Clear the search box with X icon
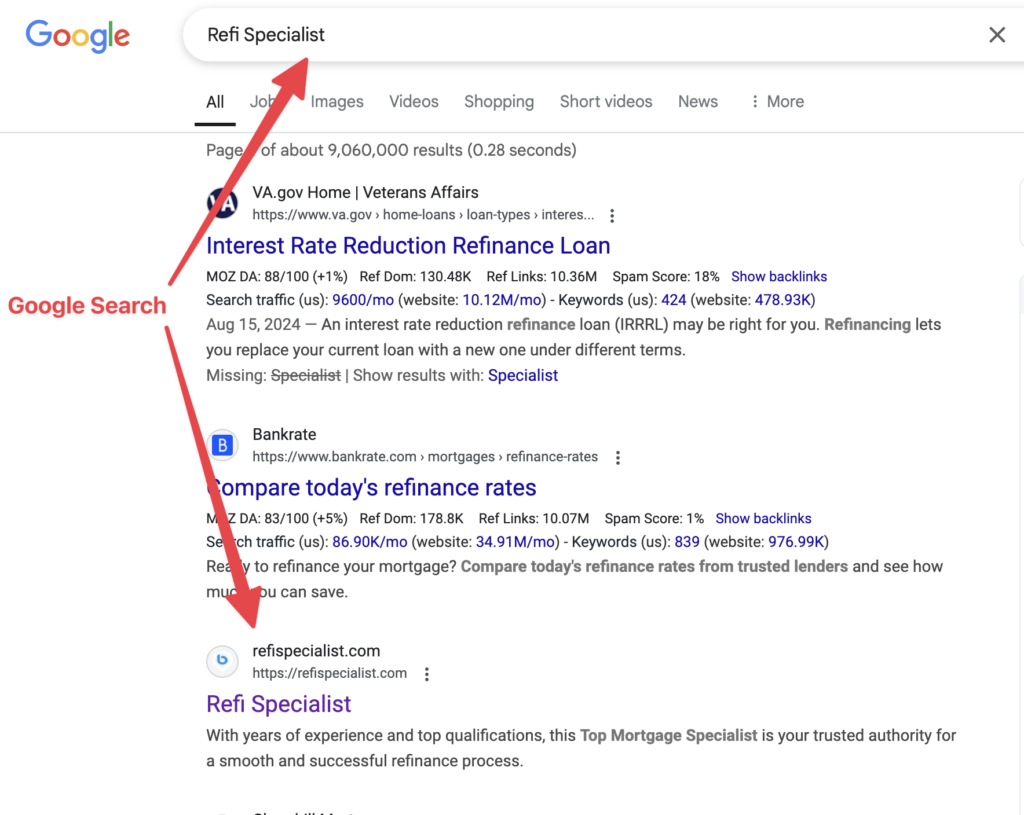1024x815 pixels. point(996,35)
